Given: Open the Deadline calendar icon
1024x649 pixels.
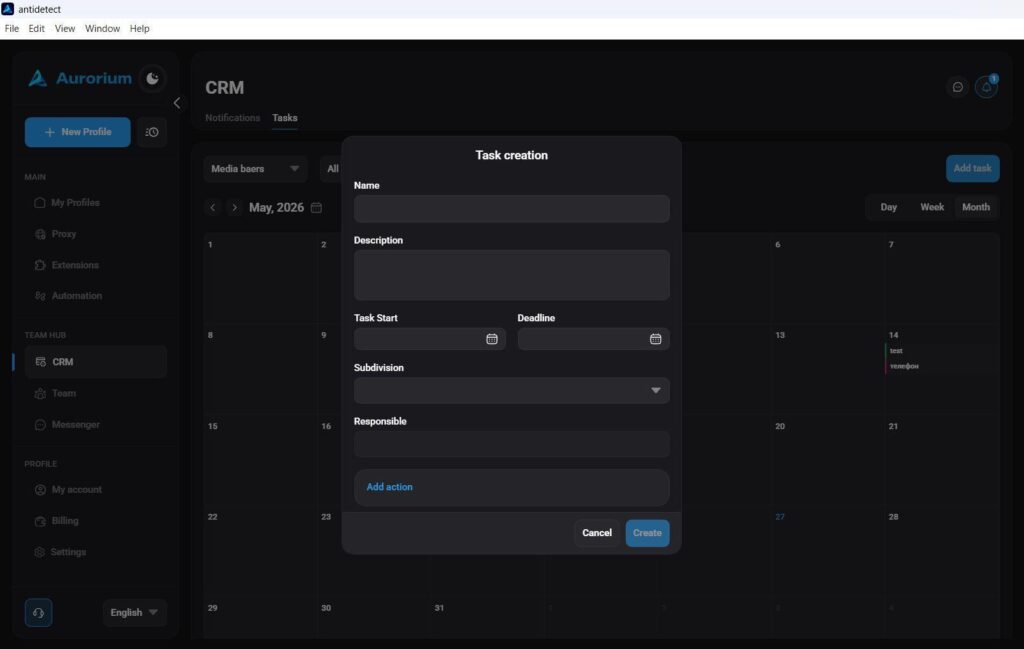Looking at the screenshot, I should (x=656, y=339).
